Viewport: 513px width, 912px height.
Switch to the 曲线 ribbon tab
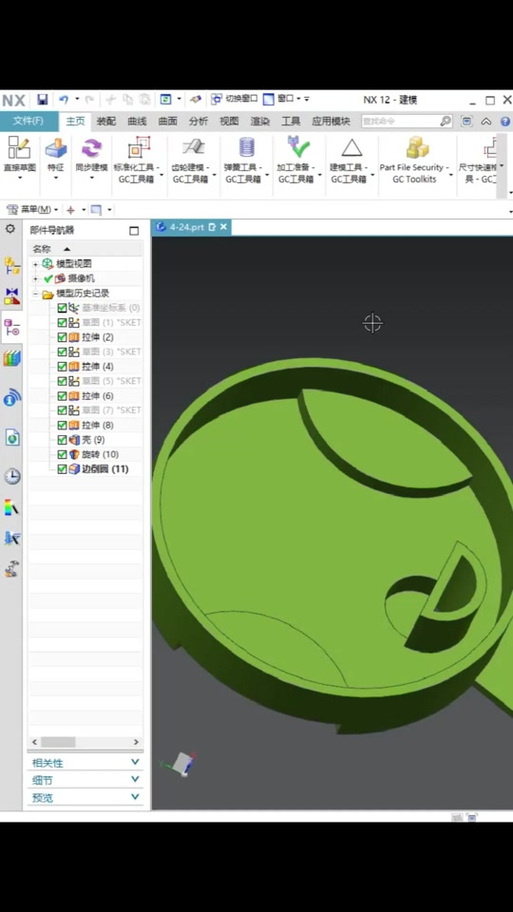tap(137, 121)
